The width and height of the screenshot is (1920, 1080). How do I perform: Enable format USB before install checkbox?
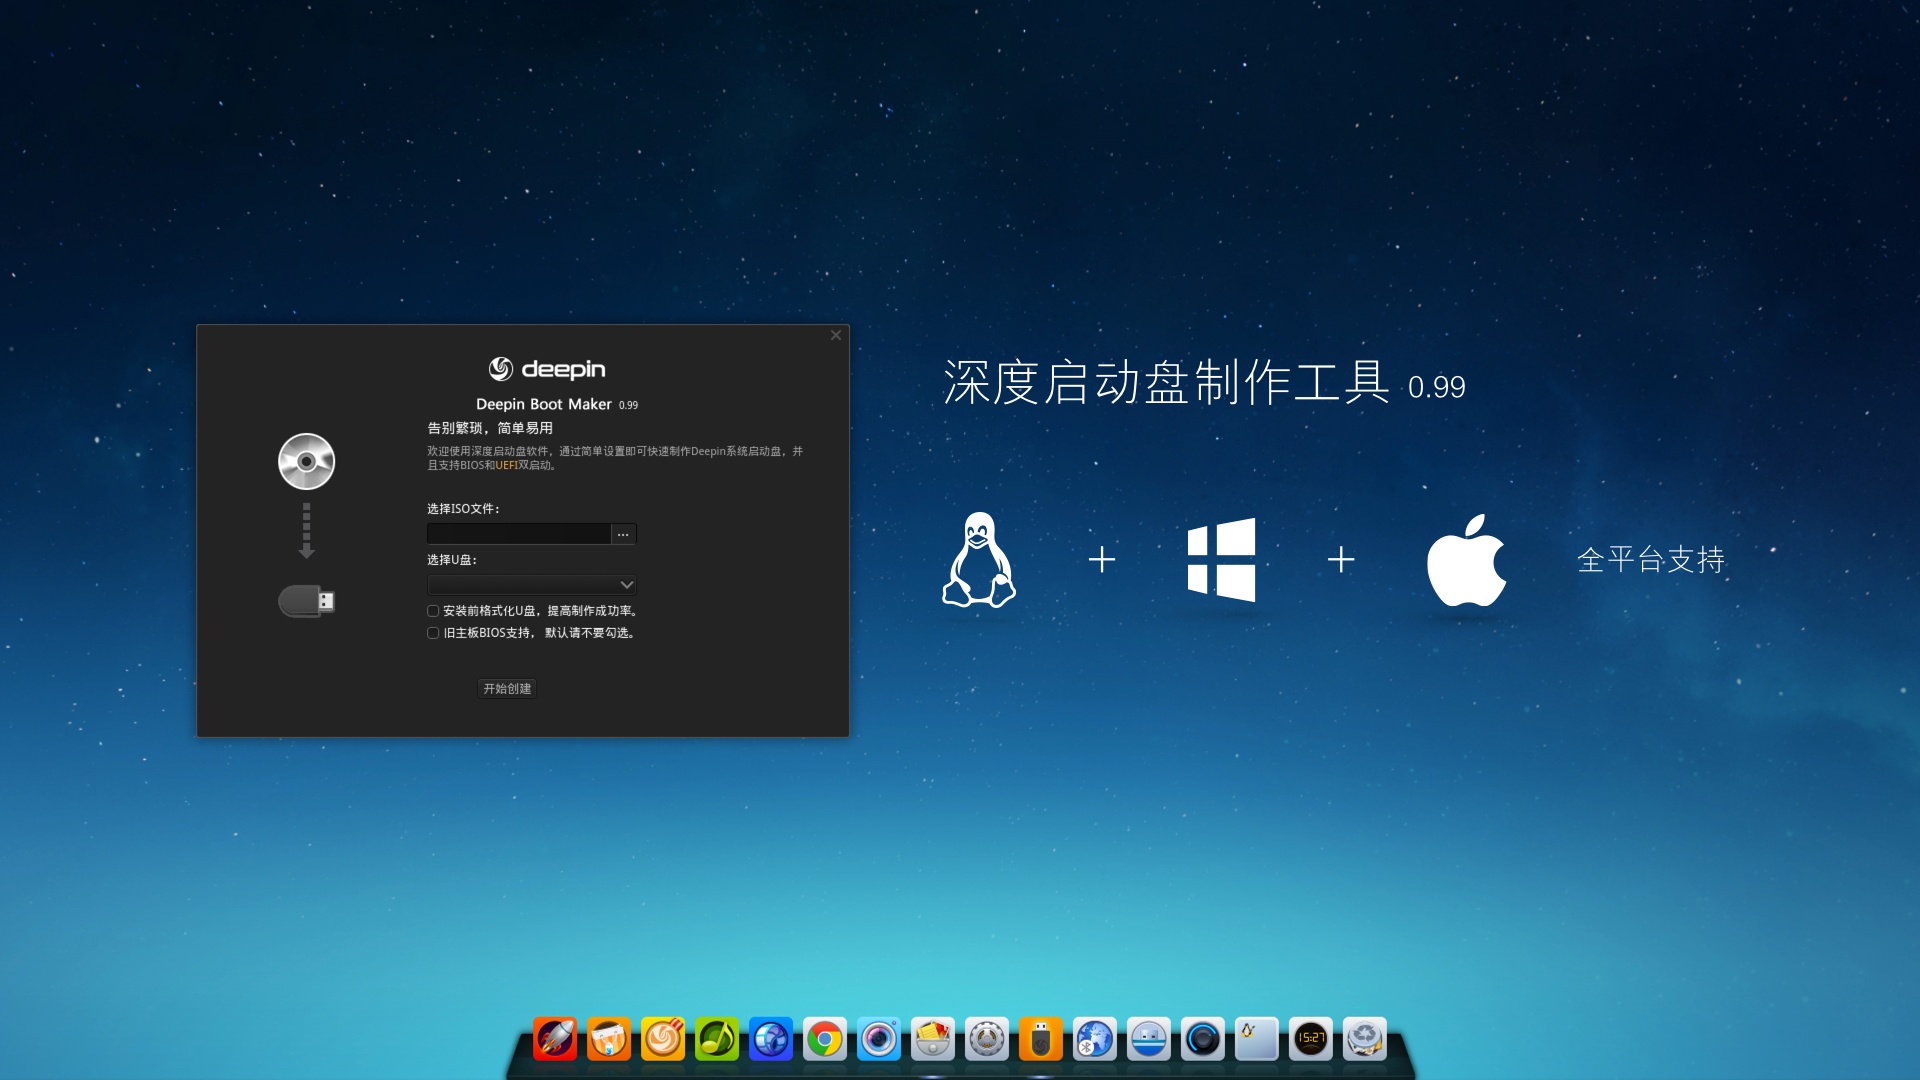433,611
